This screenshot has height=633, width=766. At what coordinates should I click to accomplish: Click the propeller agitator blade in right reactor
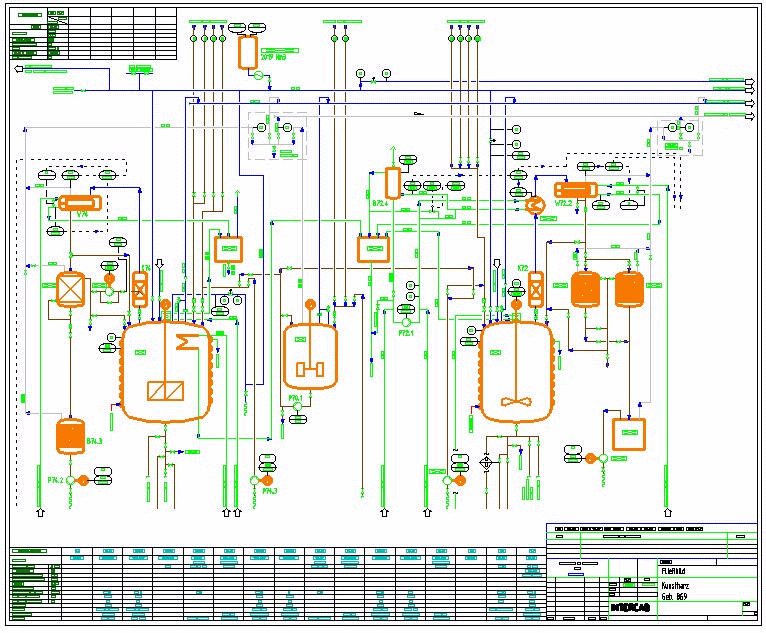516,402
